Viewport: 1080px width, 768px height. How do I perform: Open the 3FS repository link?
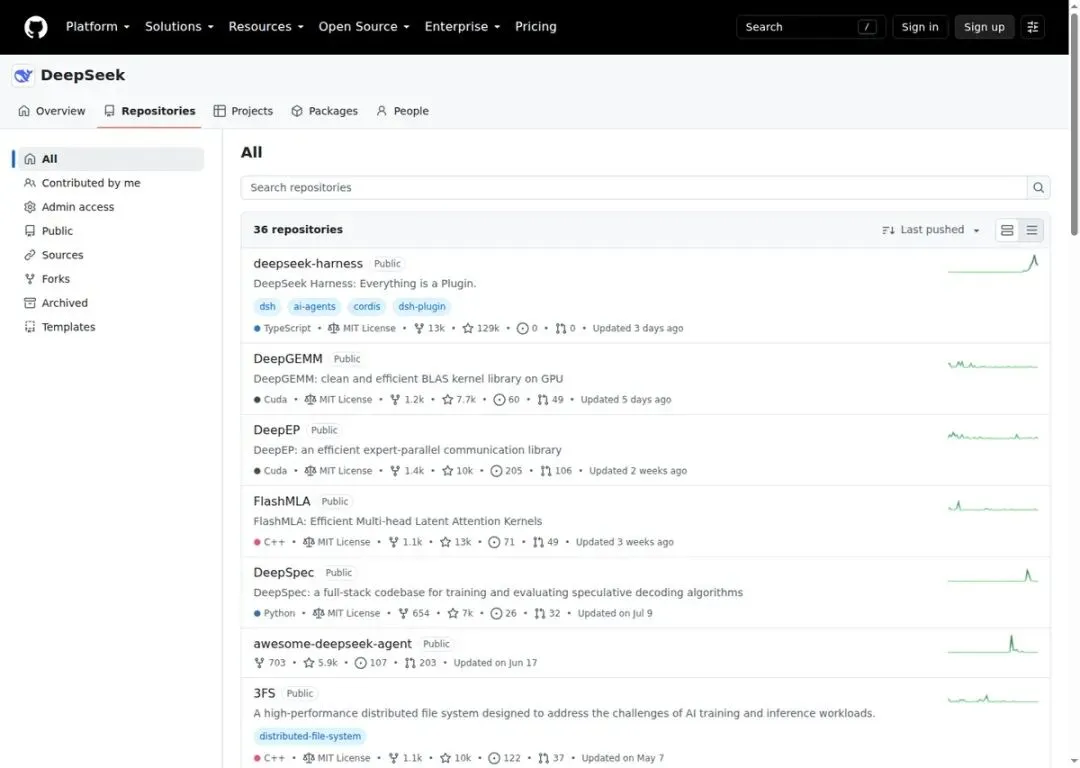[x=264, y=694]
